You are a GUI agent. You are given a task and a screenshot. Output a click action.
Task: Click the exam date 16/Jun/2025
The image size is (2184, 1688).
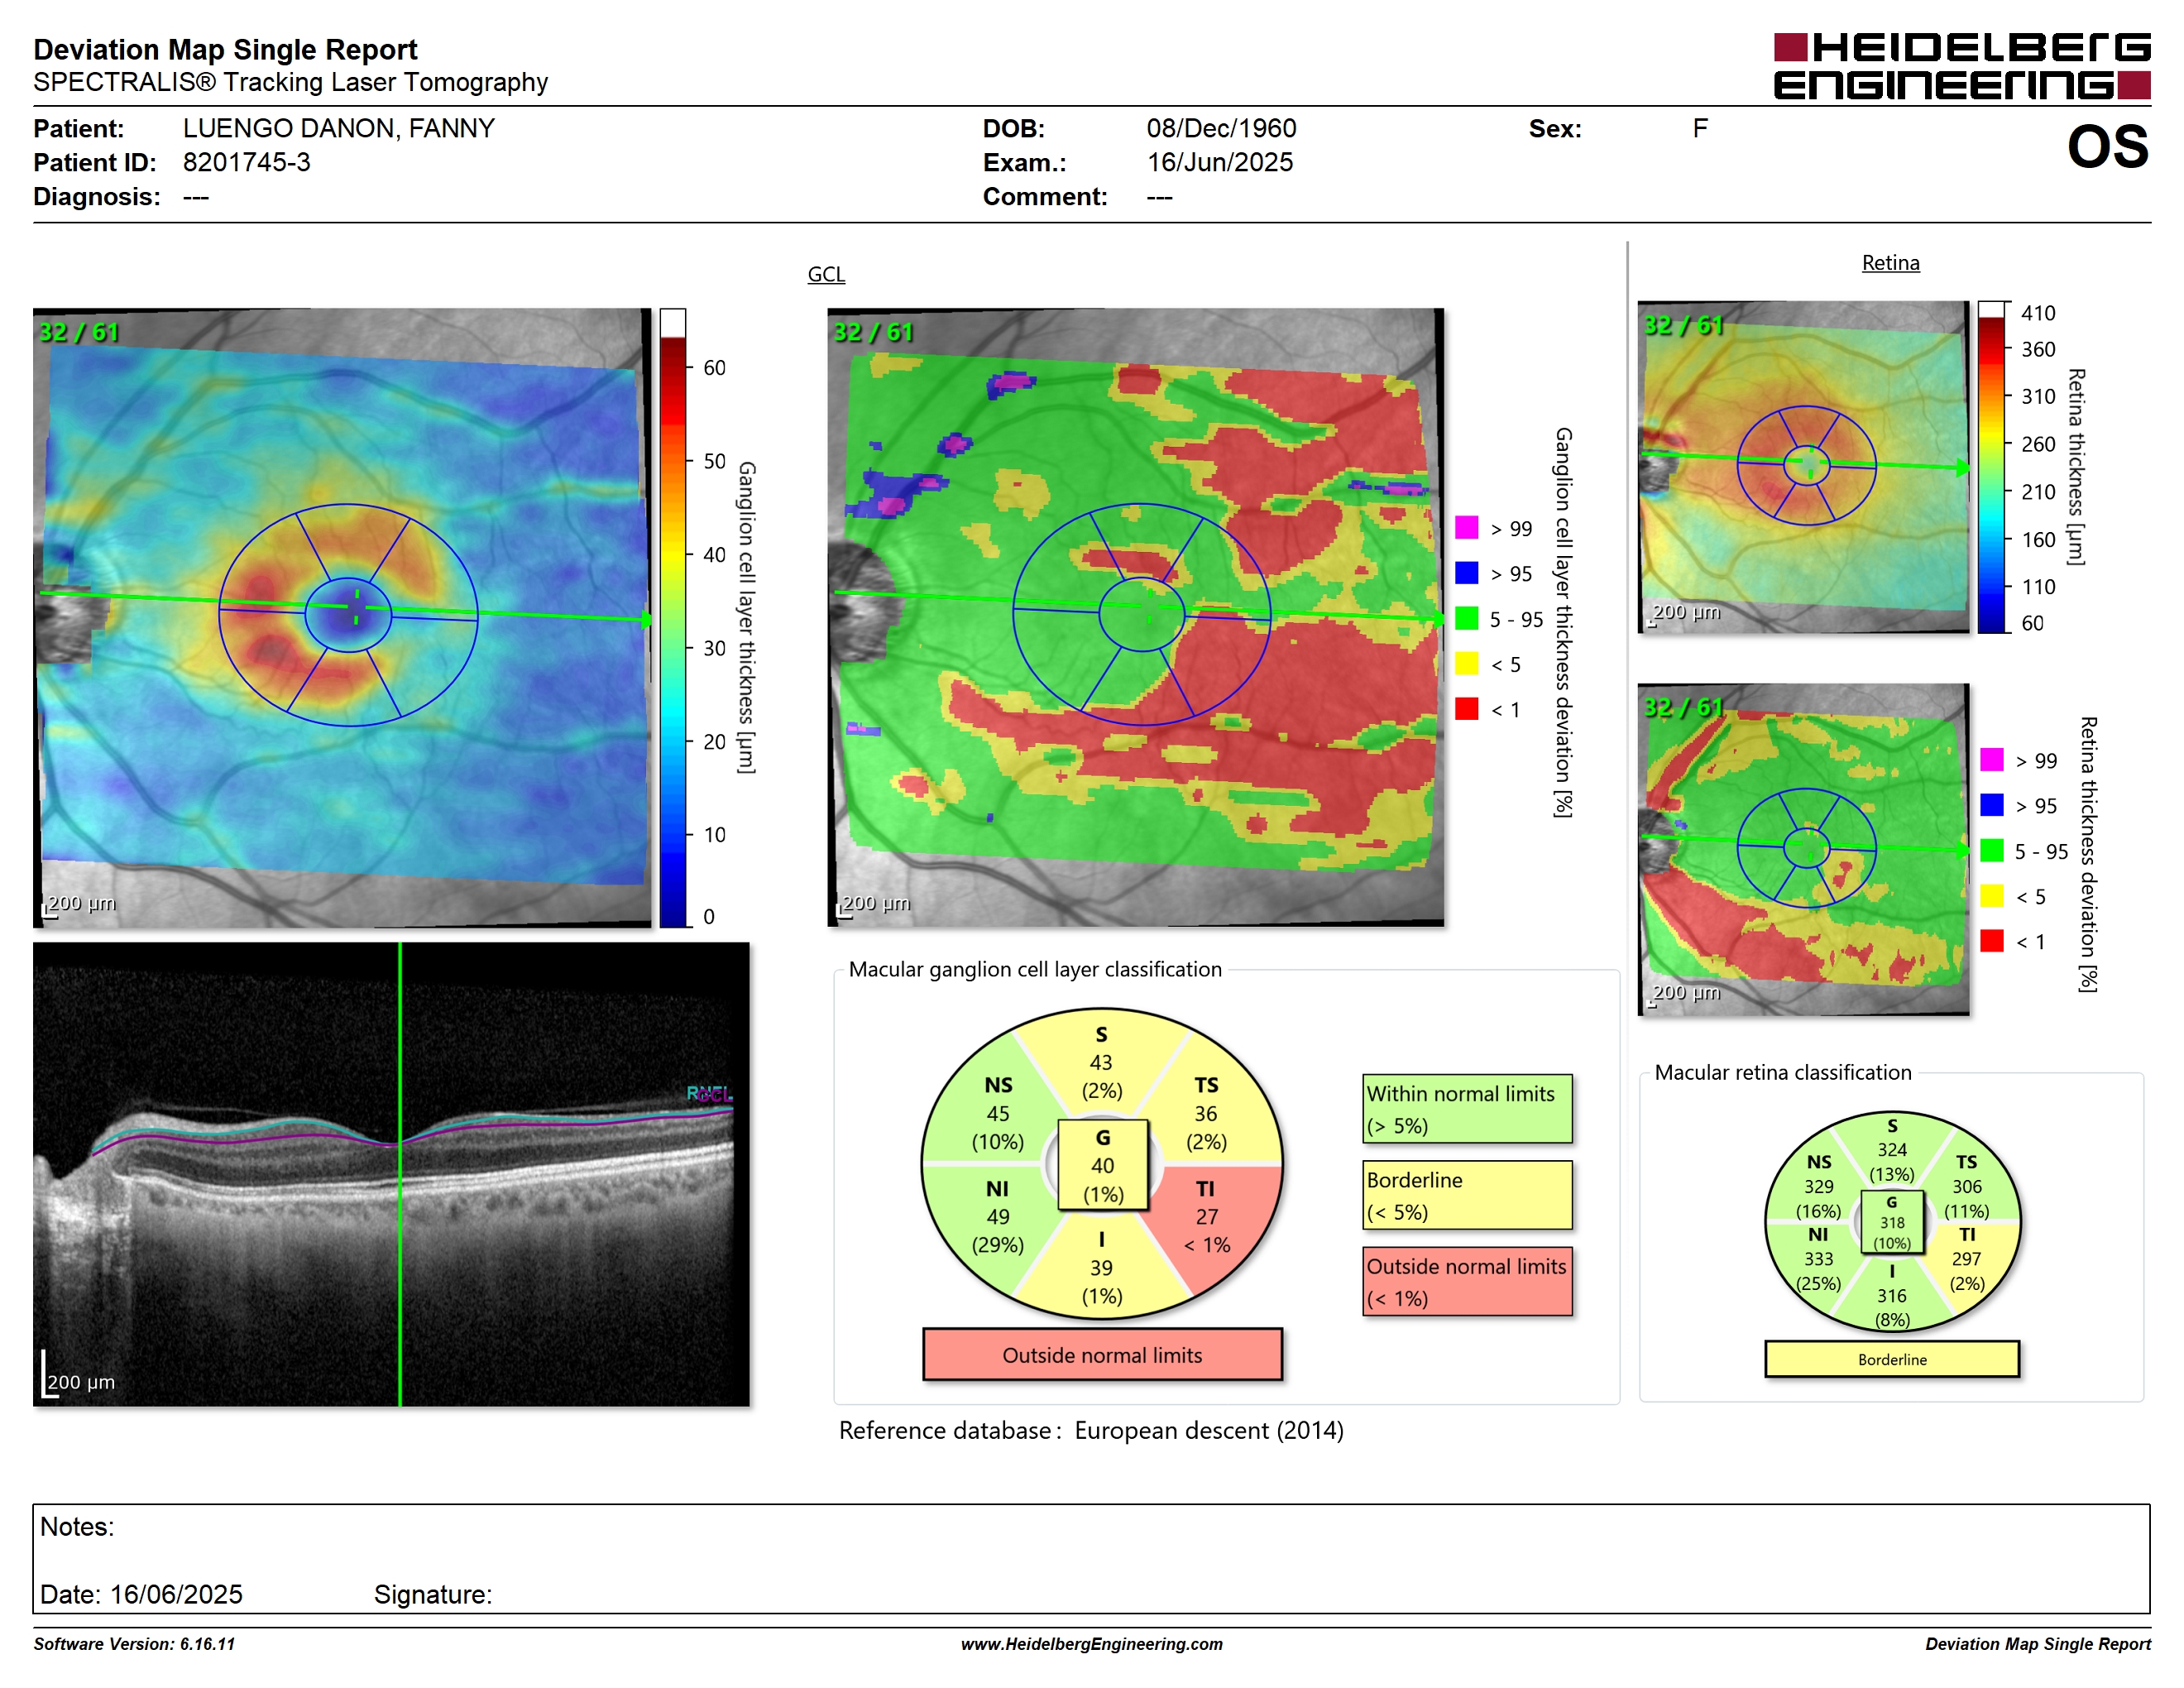click(x=1219, y=162)
